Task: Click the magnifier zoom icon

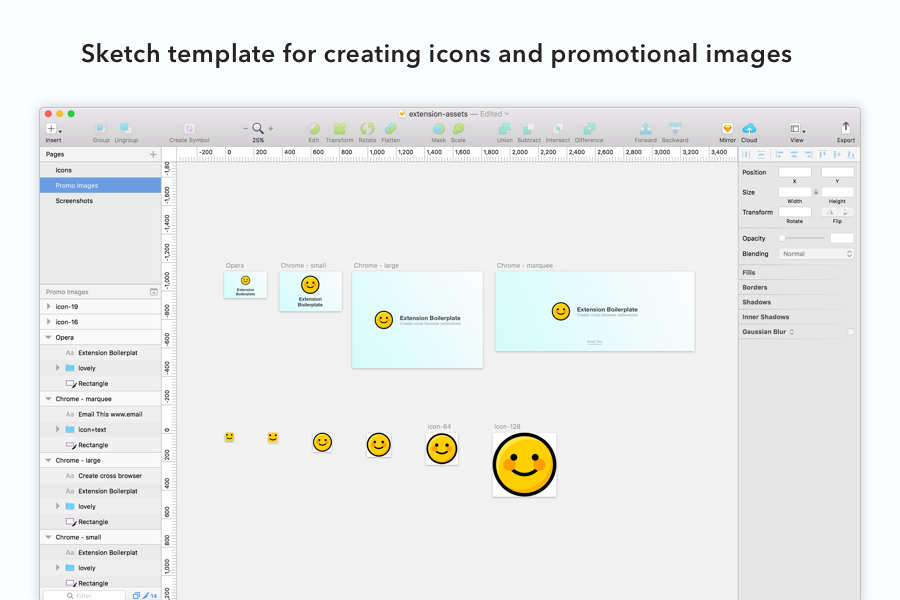Action: [258, 129]
